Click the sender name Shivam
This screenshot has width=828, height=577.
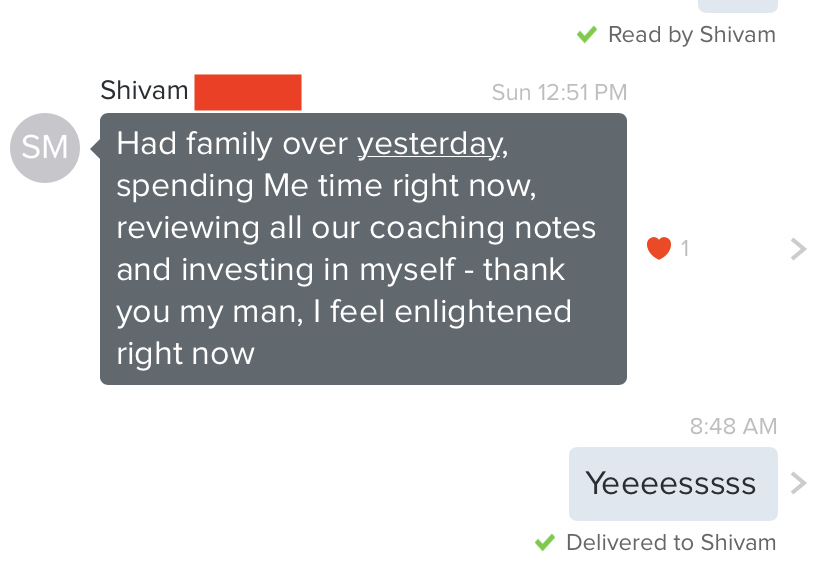[144, 90]
